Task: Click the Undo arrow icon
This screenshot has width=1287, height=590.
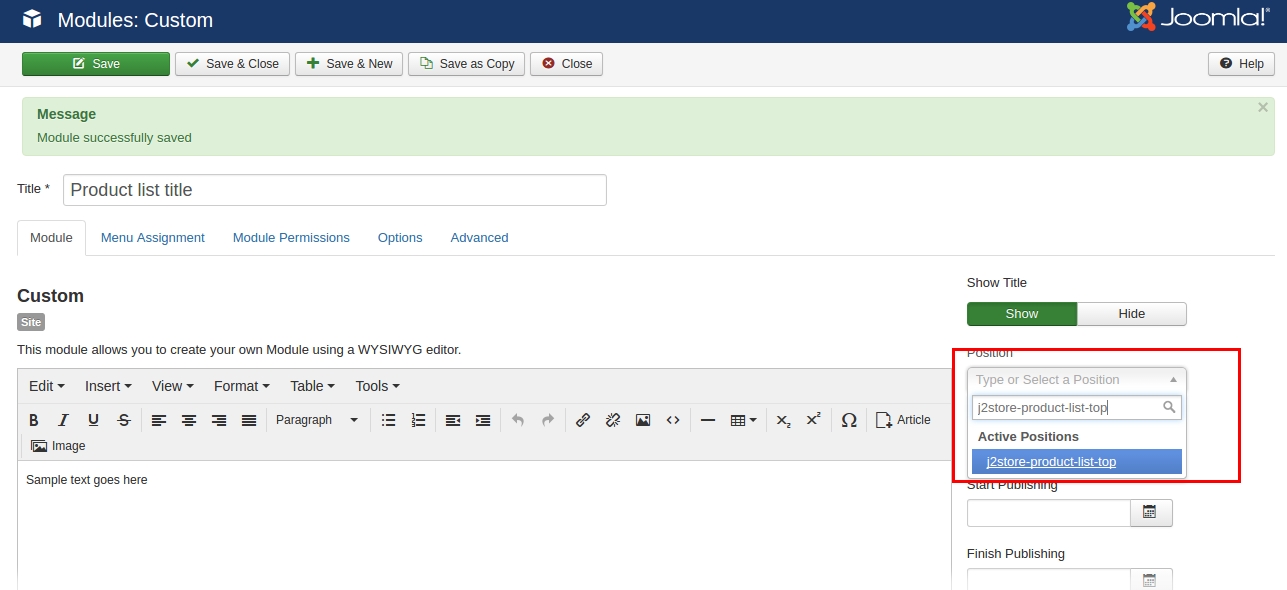Action: point(517,420)
